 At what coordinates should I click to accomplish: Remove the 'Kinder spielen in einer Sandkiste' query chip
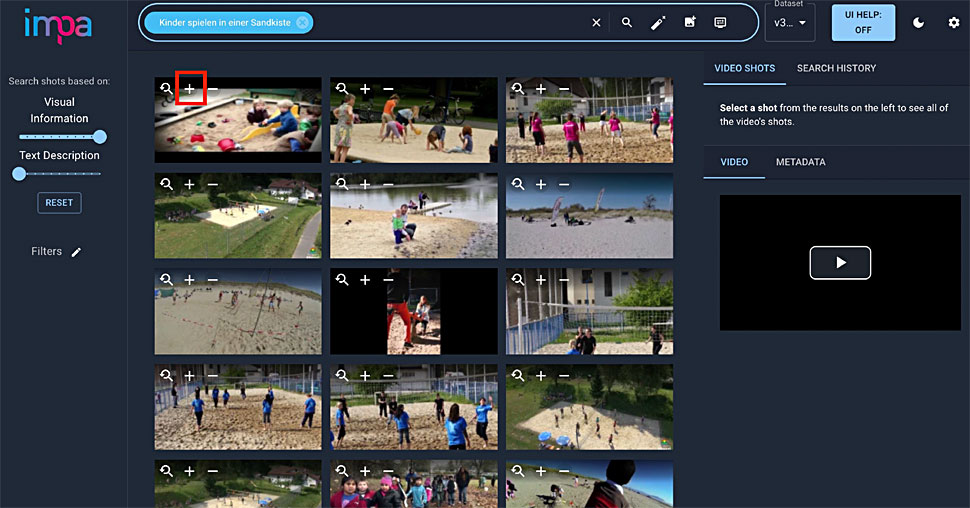click(302, 22)
